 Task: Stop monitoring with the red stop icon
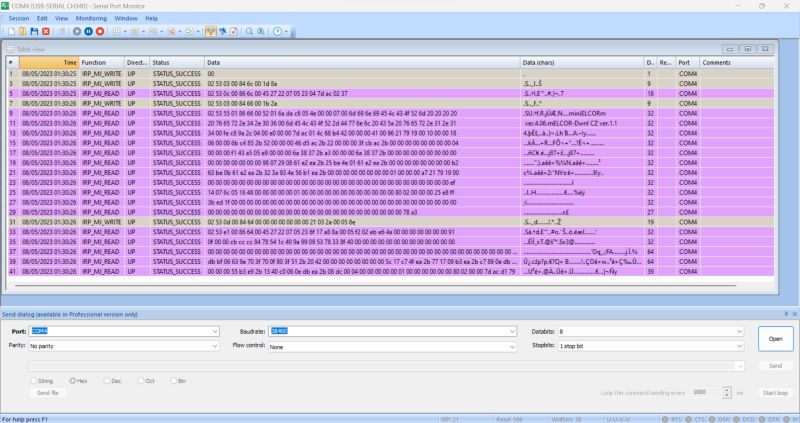click(100, 31)
